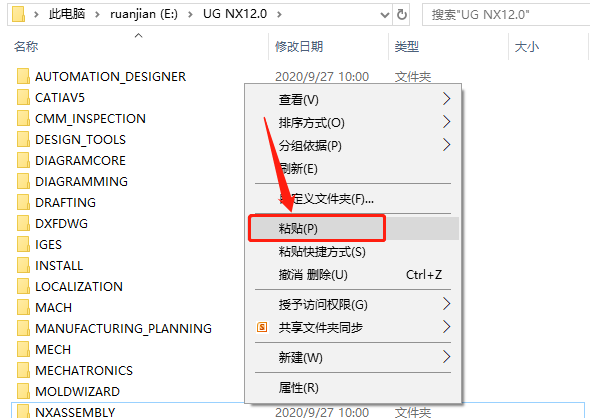Screen dimensions: 590x418
Task: Select the CMM_INSPECTION folder icon
Action: tap(23, 118)
